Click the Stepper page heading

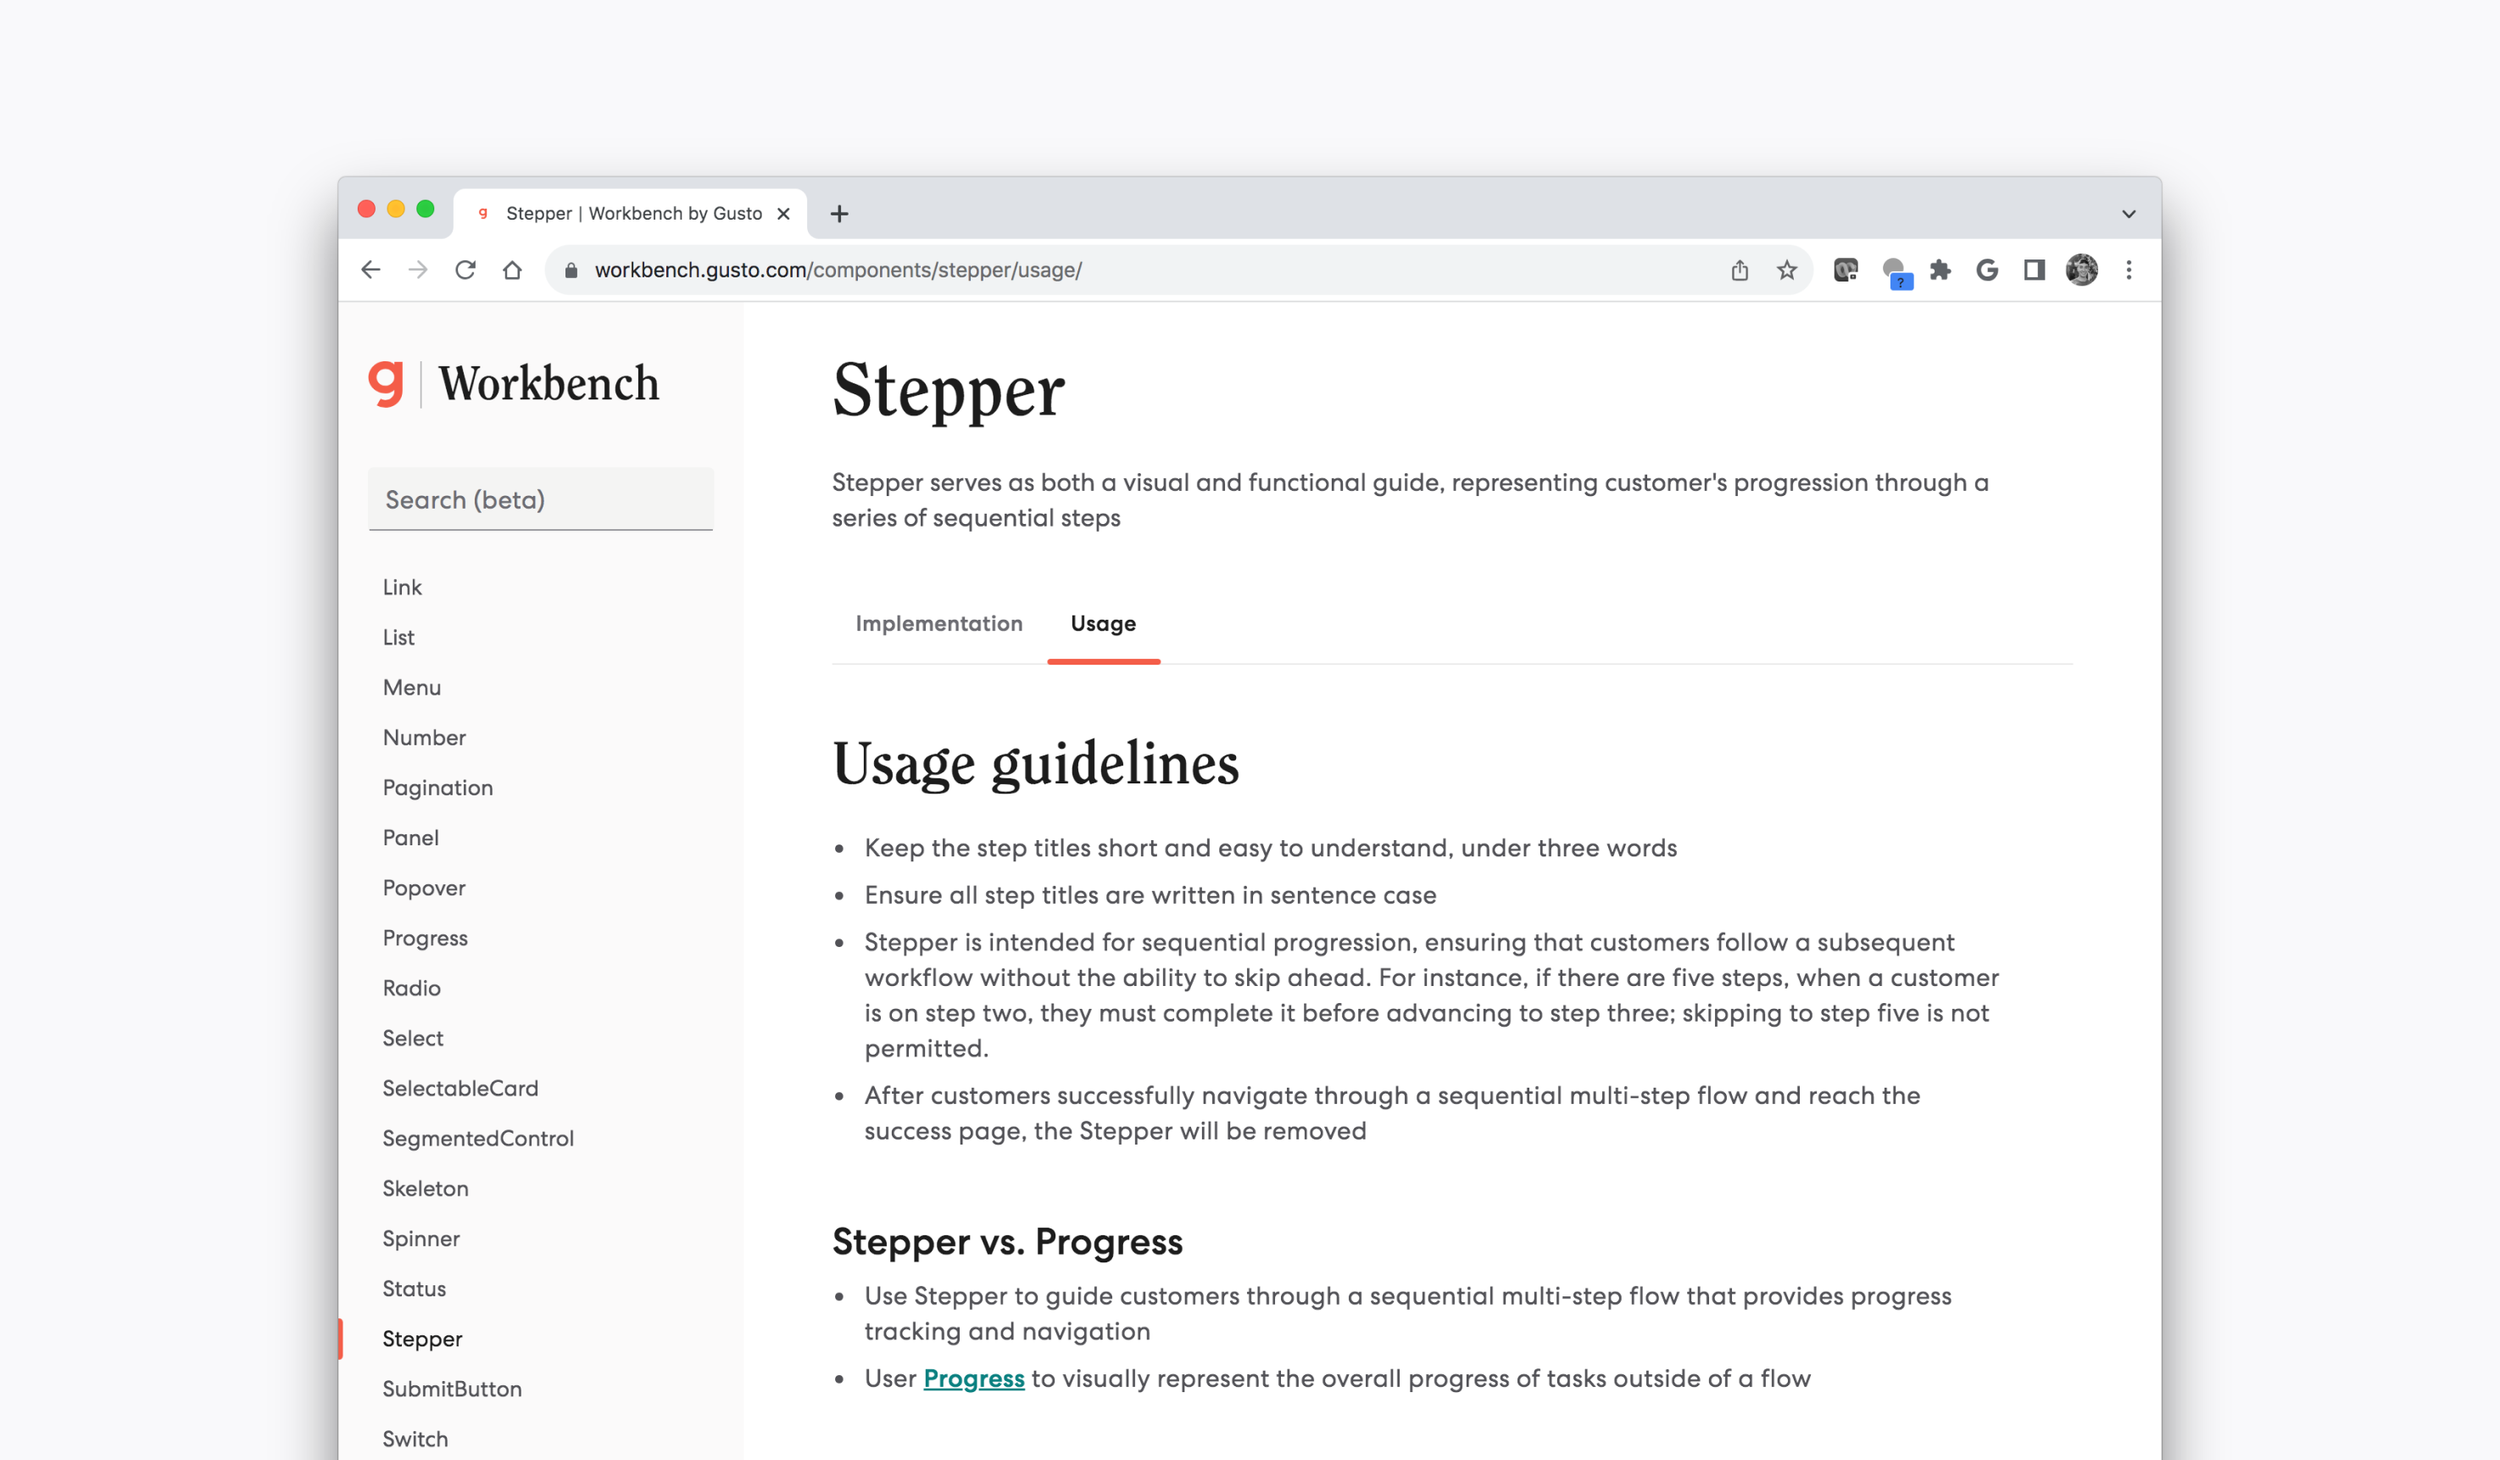pyautogui.click(x=948, y=391)
